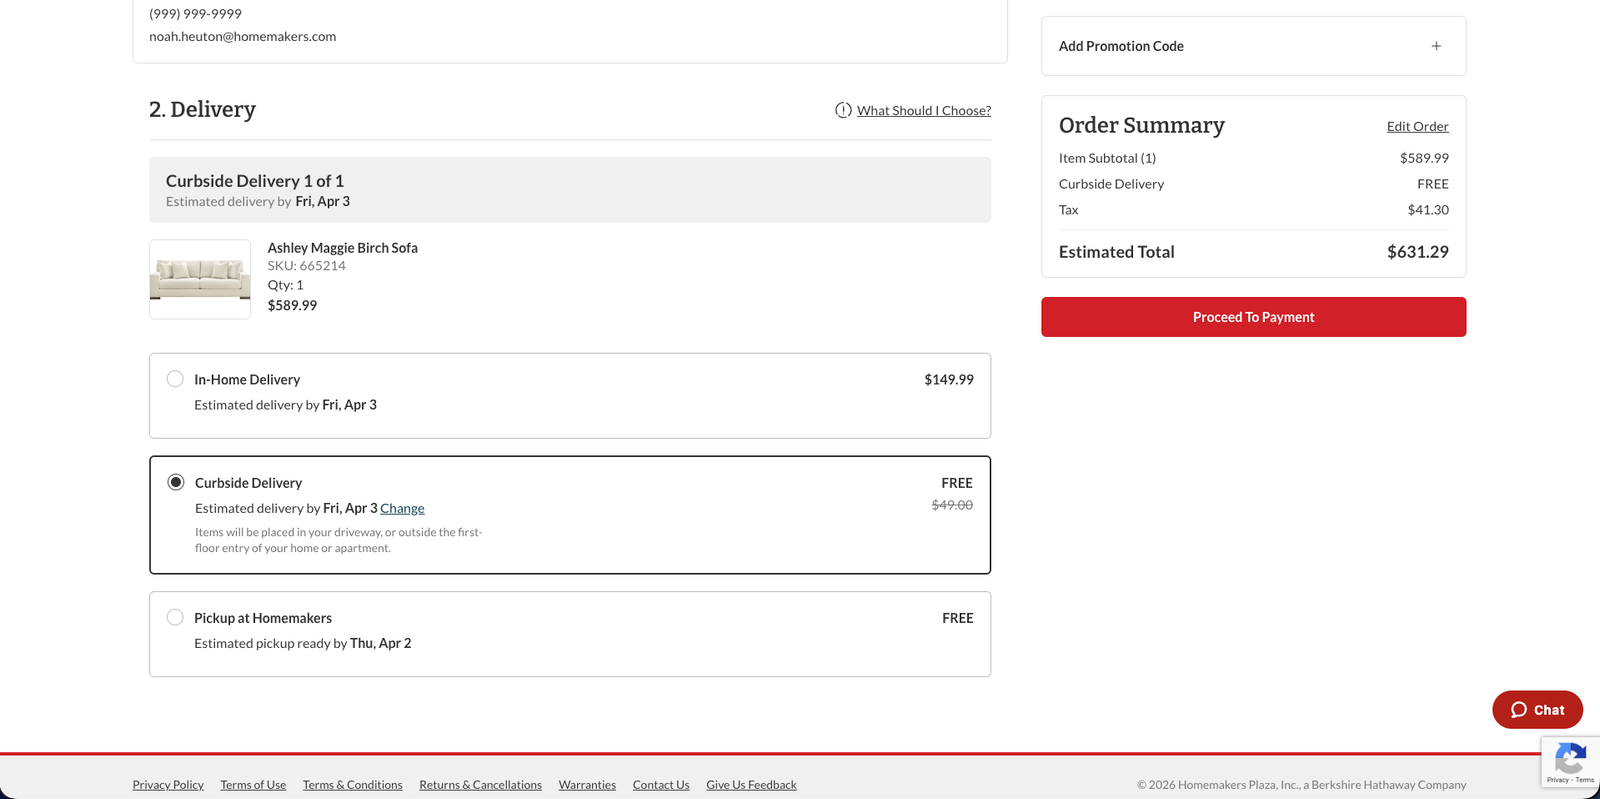Click the reCAPTCHA badge icon
Image resolution: width=1600 pixels, height=799 pixels.
[x=1570, y=759]
